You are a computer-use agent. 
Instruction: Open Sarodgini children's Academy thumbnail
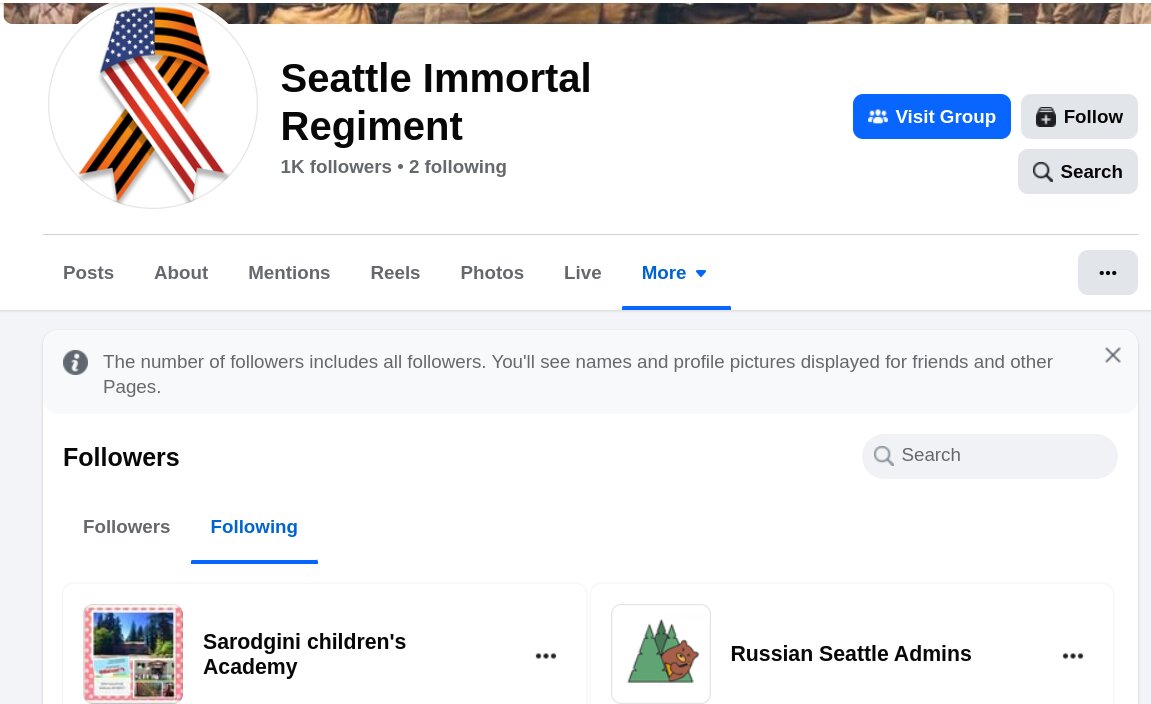(133, 653)
